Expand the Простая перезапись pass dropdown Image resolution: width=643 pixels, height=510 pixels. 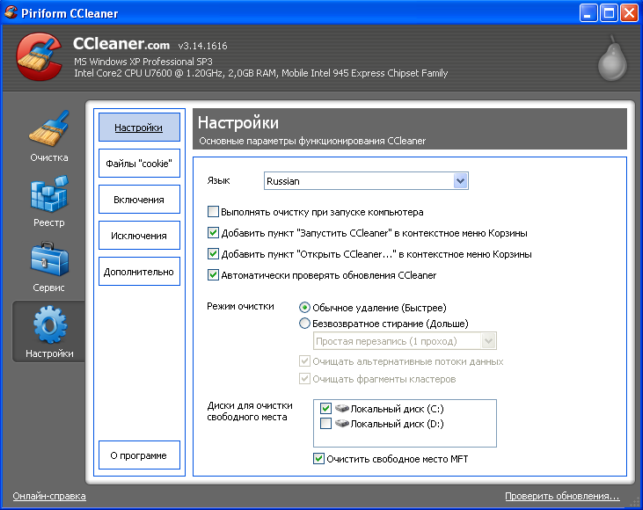405,341
